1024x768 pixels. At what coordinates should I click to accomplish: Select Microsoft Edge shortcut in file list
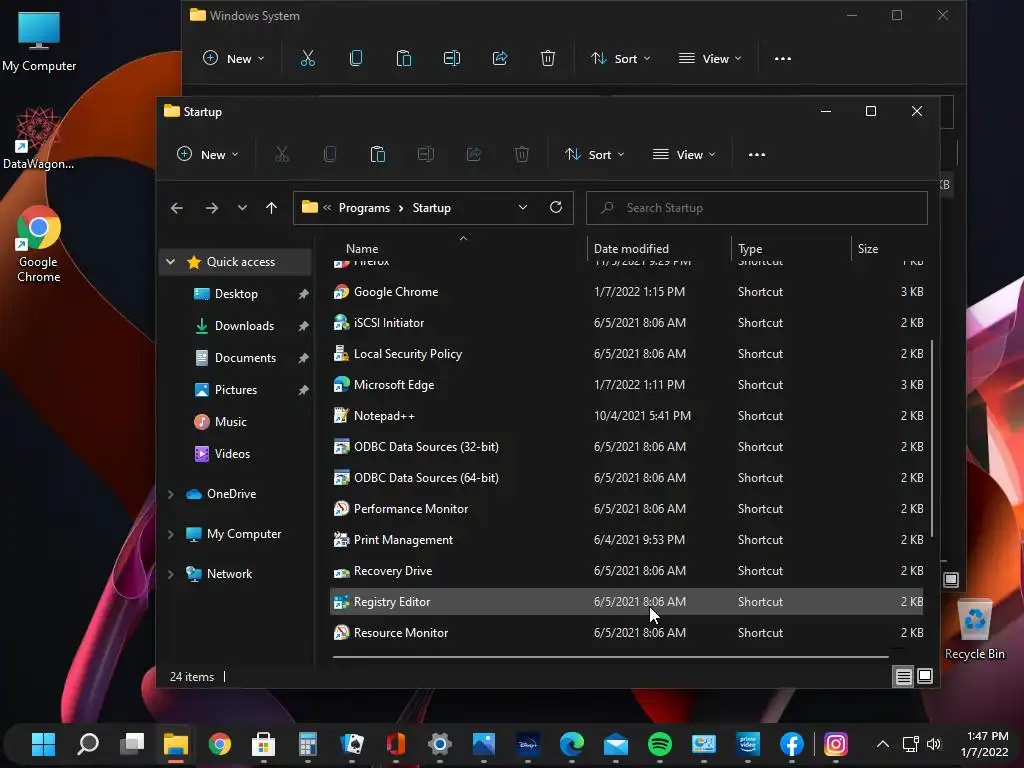[626, 385]
